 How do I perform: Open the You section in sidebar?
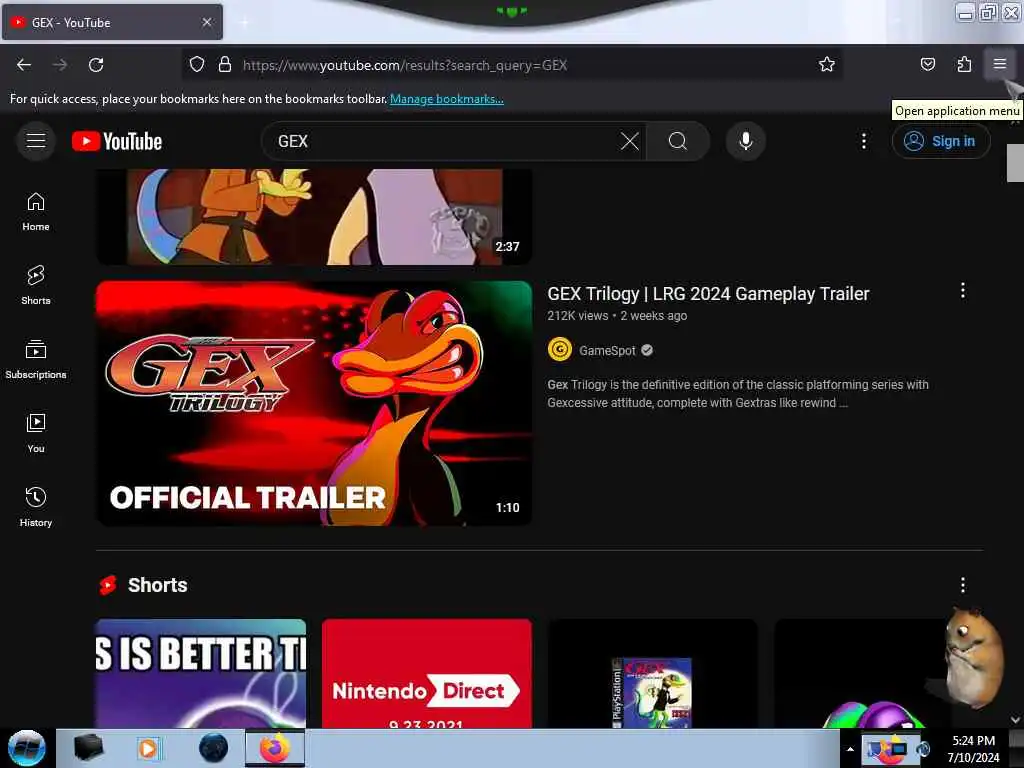point(36,434)
